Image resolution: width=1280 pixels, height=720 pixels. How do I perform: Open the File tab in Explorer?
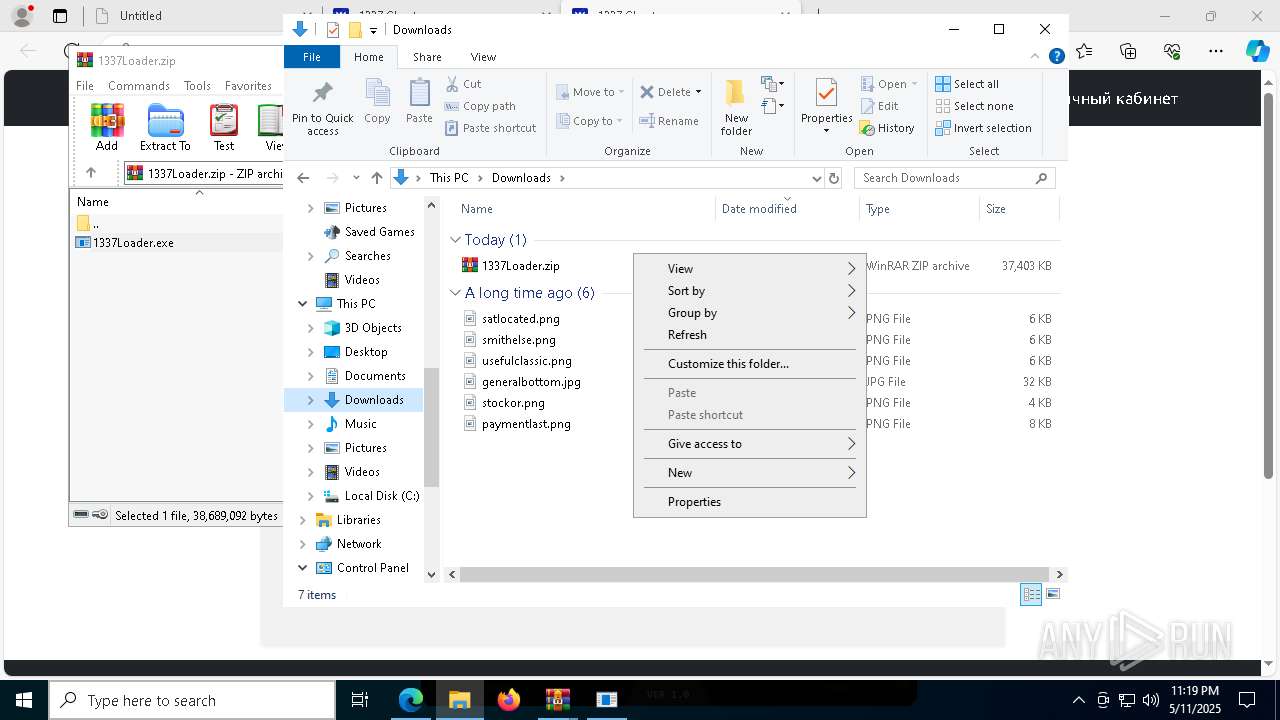312,57
